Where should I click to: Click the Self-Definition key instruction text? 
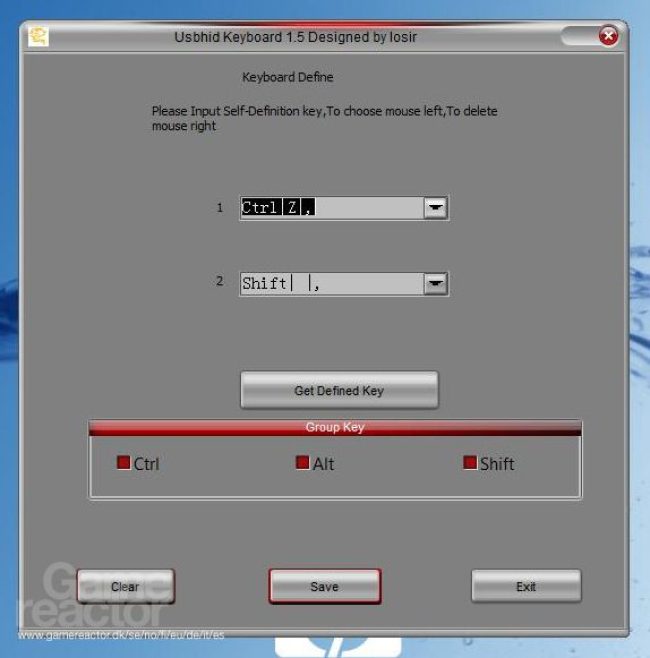click(324, 118)
